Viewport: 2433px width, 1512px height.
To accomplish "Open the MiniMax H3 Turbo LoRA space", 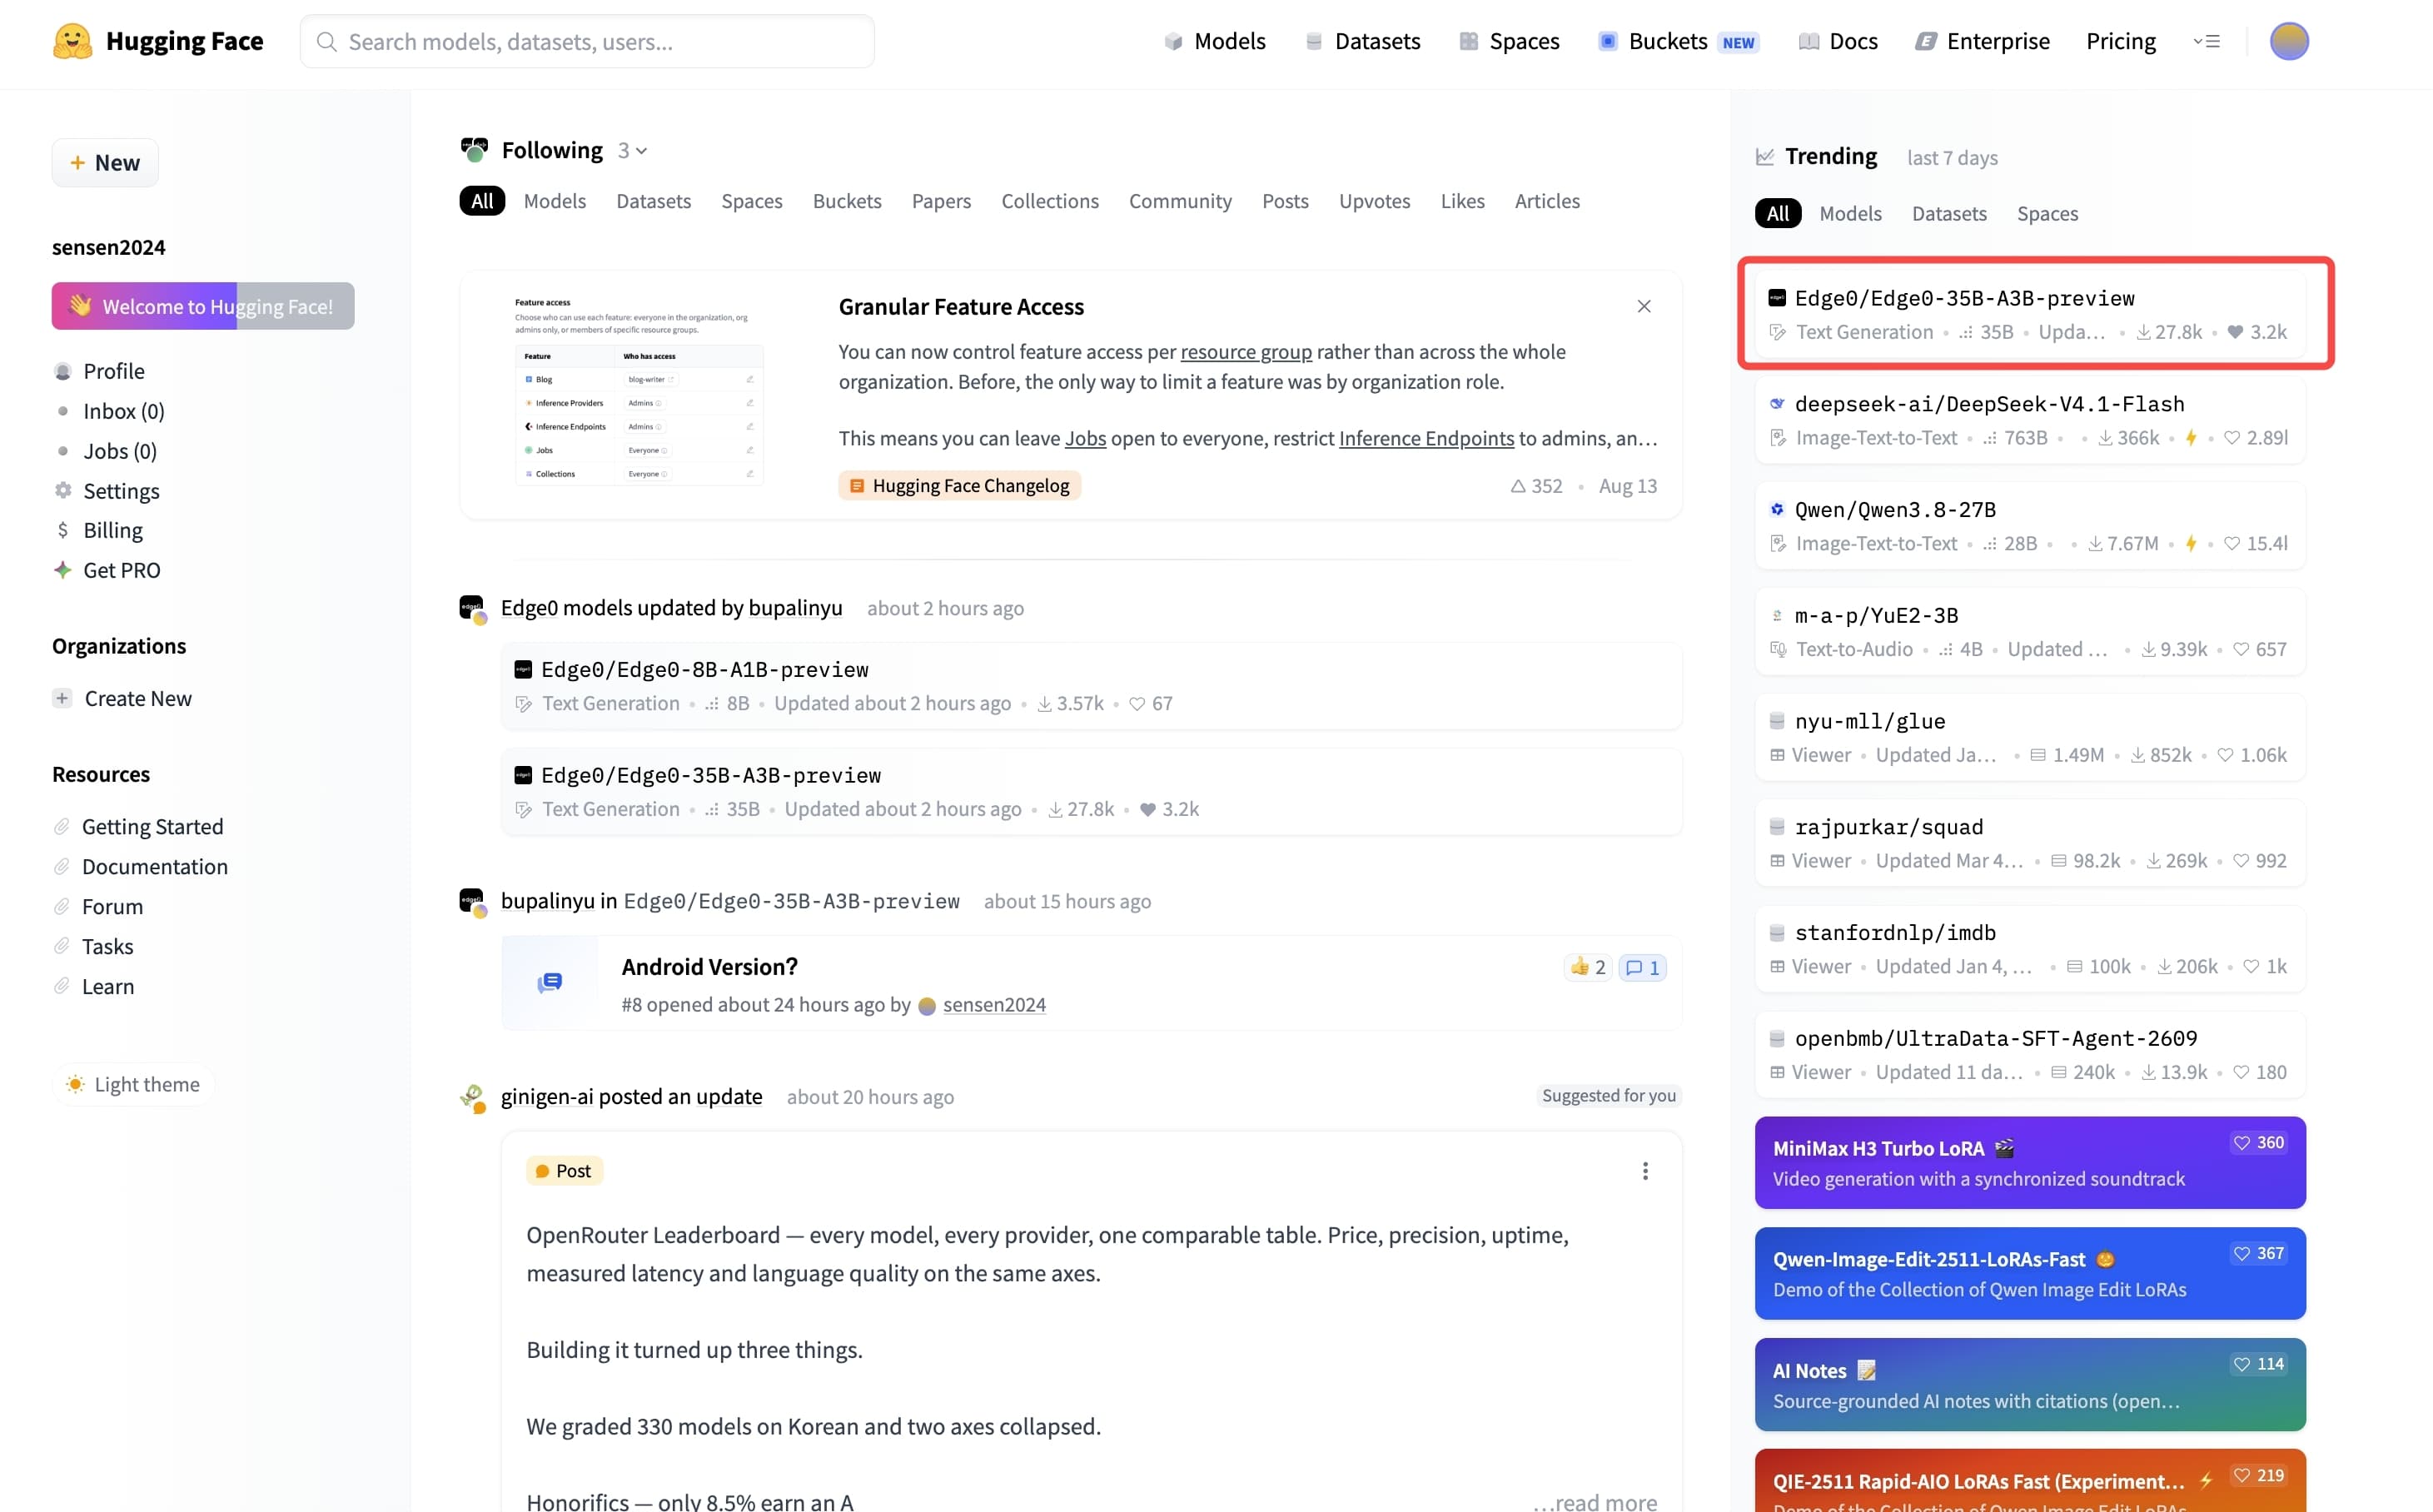I will click(2029, 1163).
